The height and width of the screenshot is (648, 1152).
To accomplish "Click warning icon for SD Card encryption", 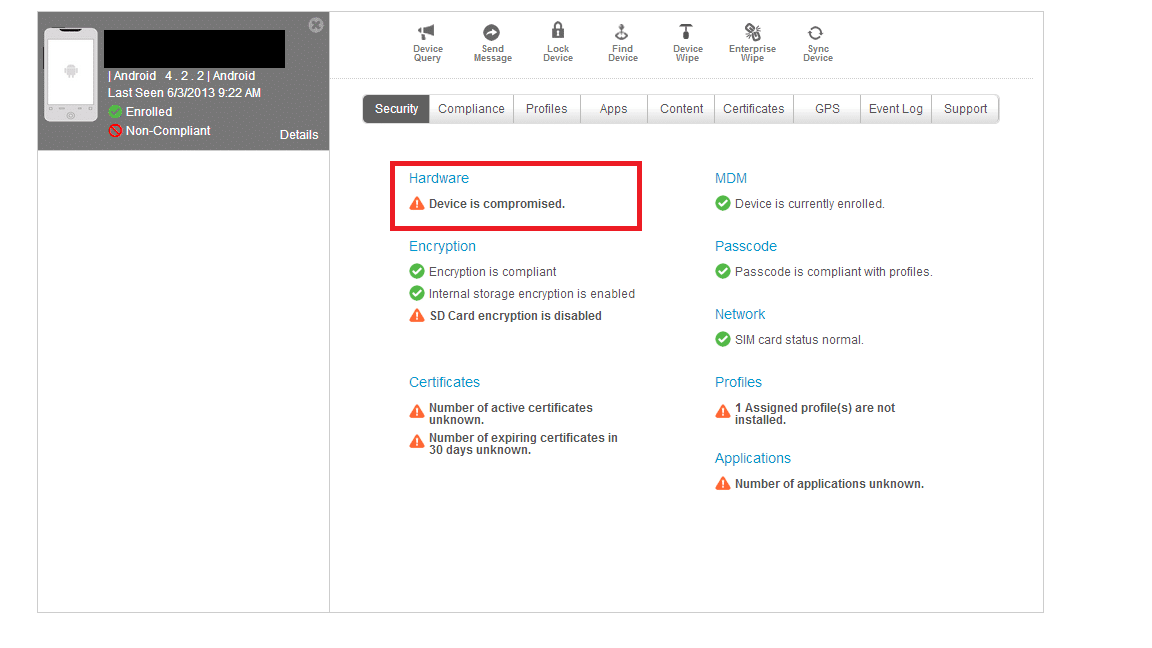I will (x=417, y=315).
